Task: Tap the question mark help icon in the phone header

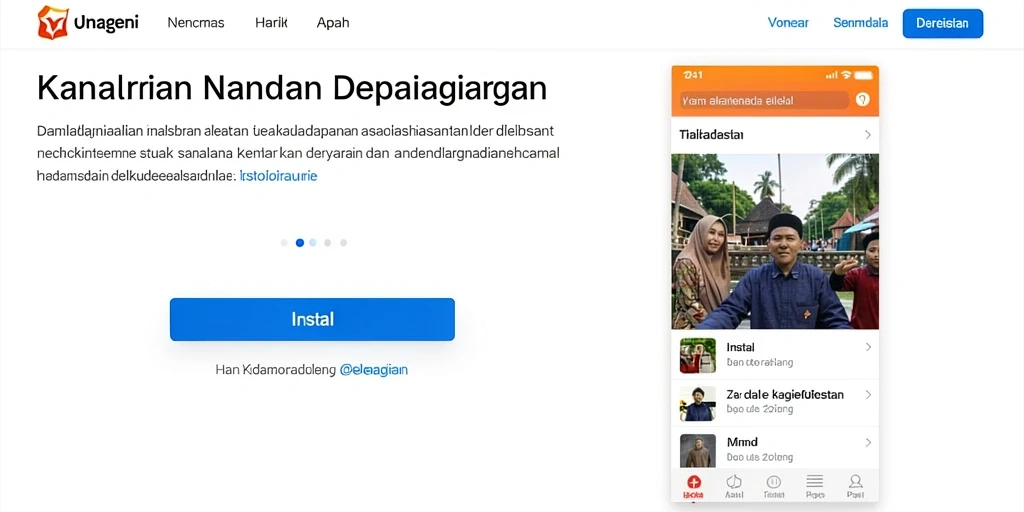Action: tap(862, 100)
